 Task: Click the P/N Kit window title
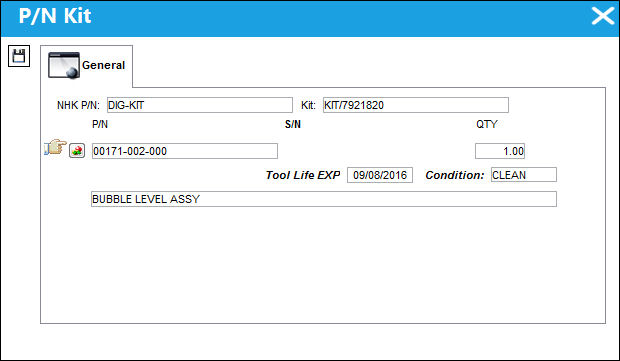click(x=55, y=16)
